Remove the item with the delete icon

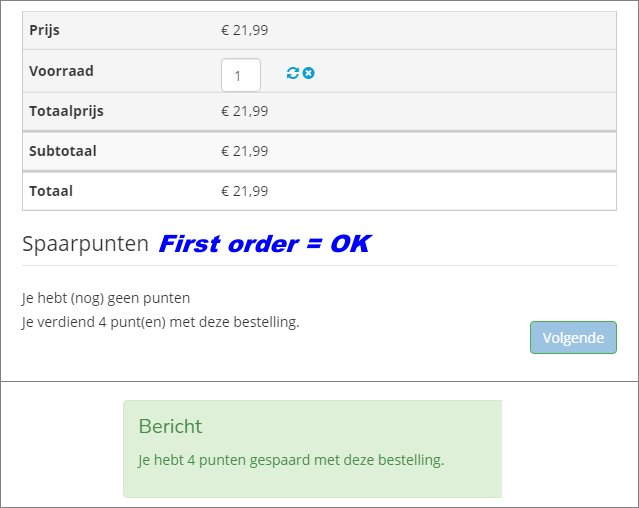click(x=308, y=73)
